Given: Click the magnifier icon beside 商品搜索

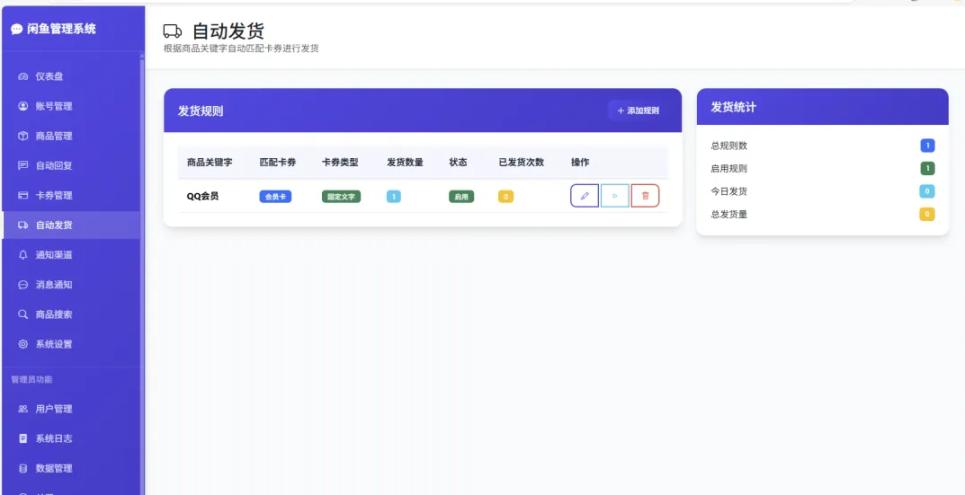Looking at the screenshot, I should coord(23,314).
